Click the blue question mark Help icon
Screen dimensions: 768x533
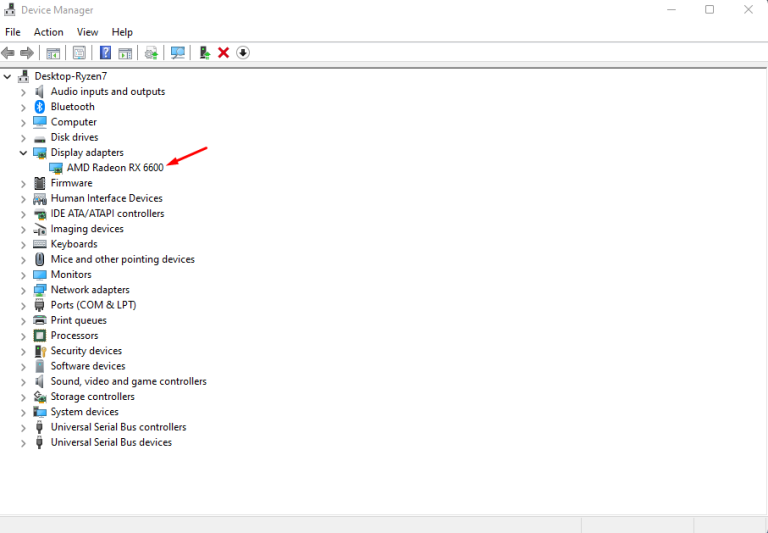pyautogui.click(x=105, y=53)
